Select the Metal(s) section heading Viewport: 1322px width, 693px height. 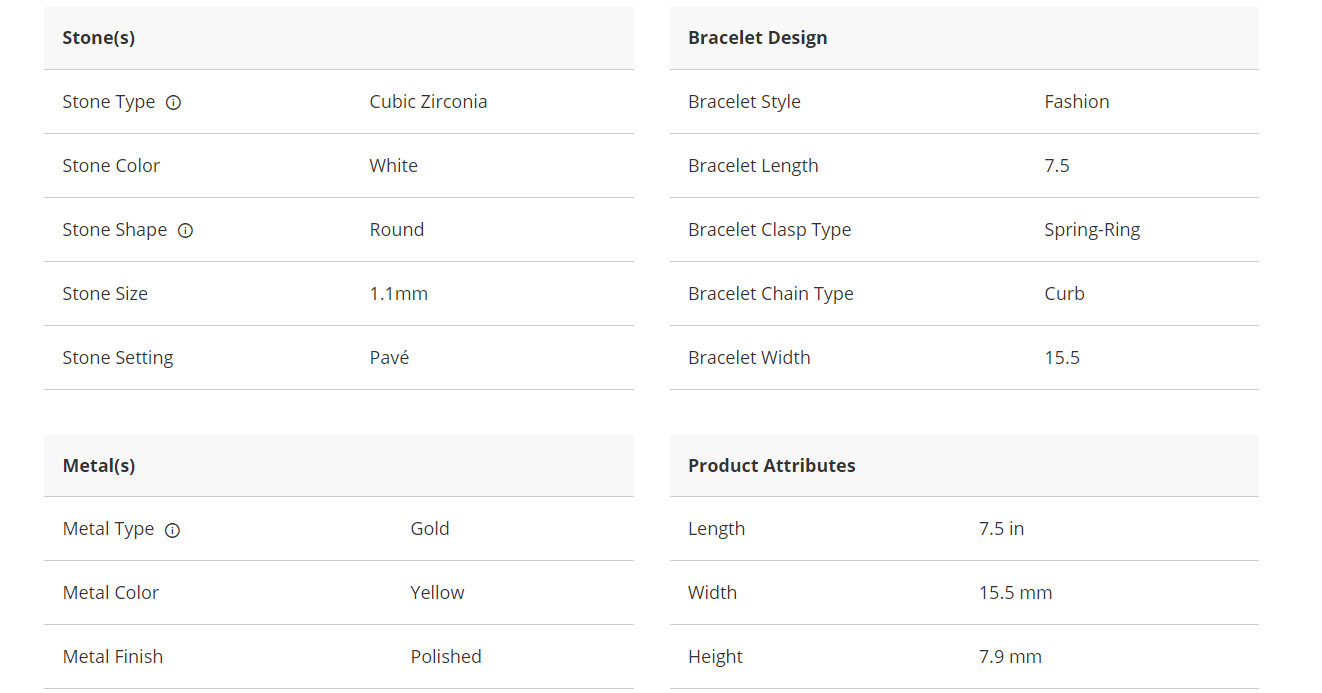coord(99,465)
